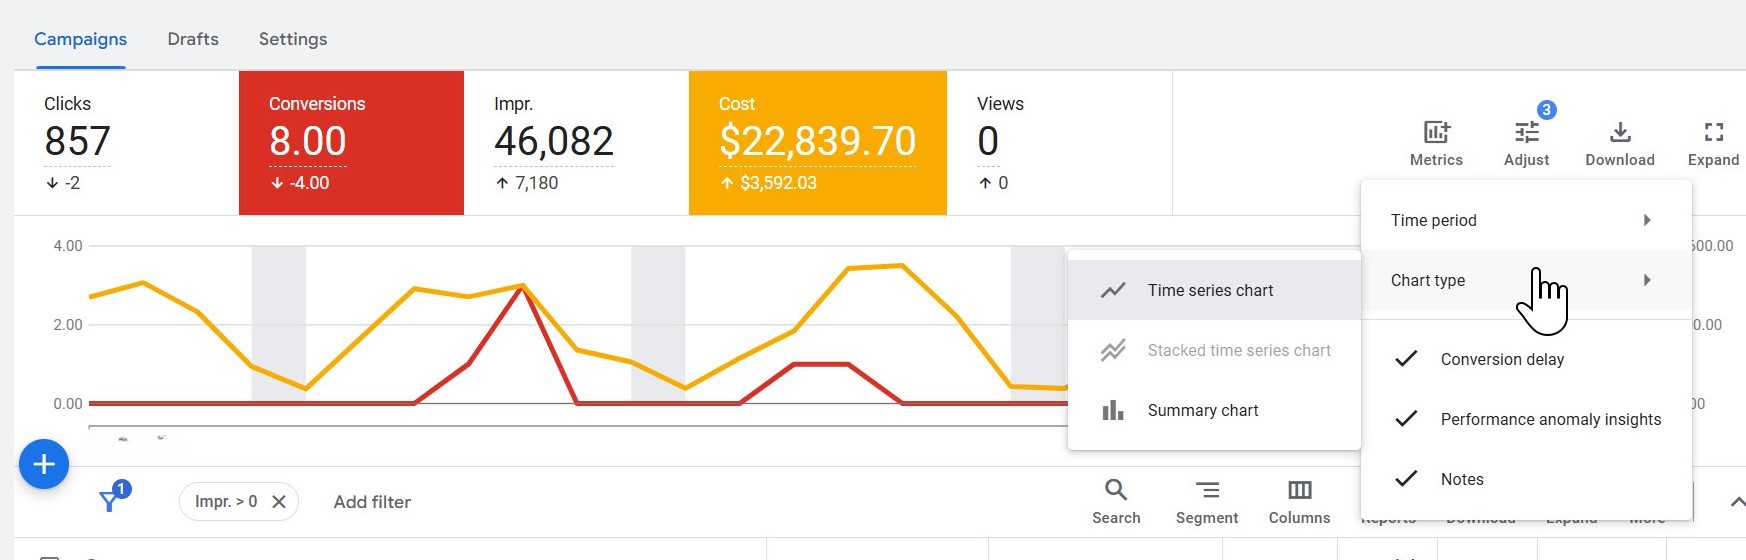The height and width of the screenshot is (560, 1746).
Task: Click Add filter
Action: 372,502
